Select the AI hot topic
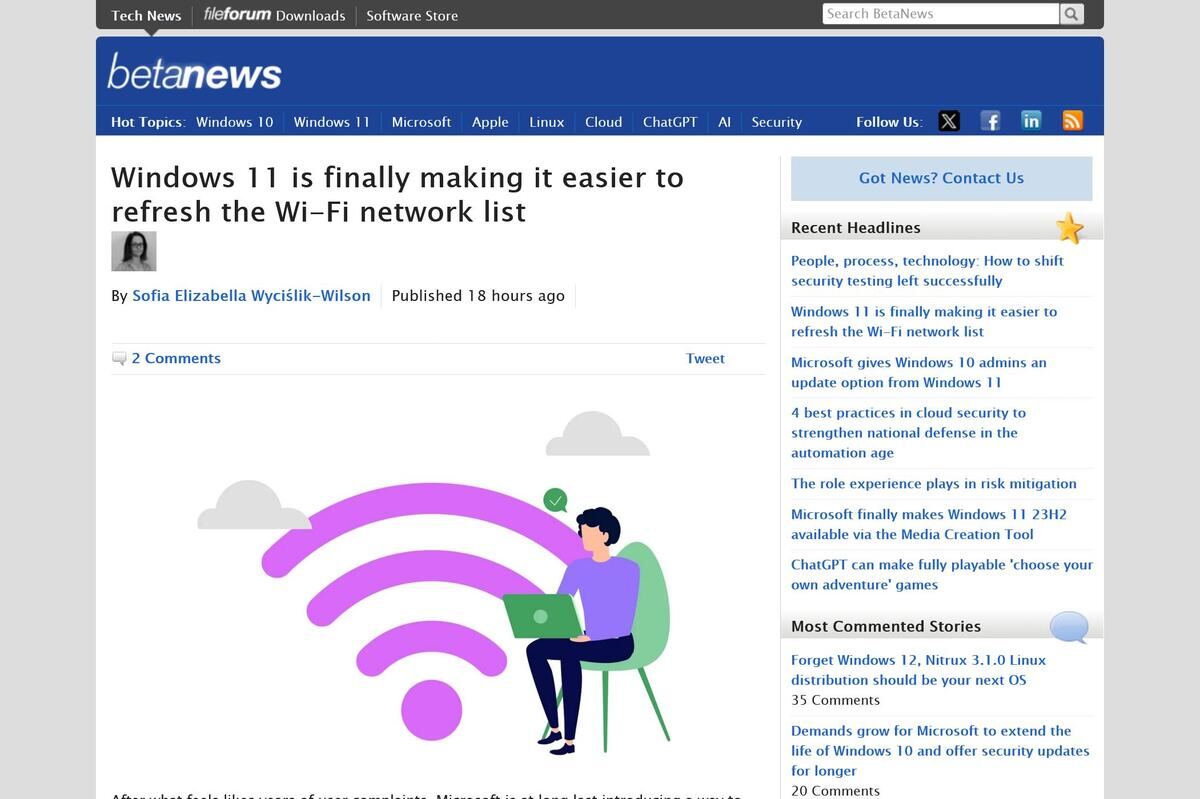The height and width of the screenshot is (799, 1200). click(724, 122)
